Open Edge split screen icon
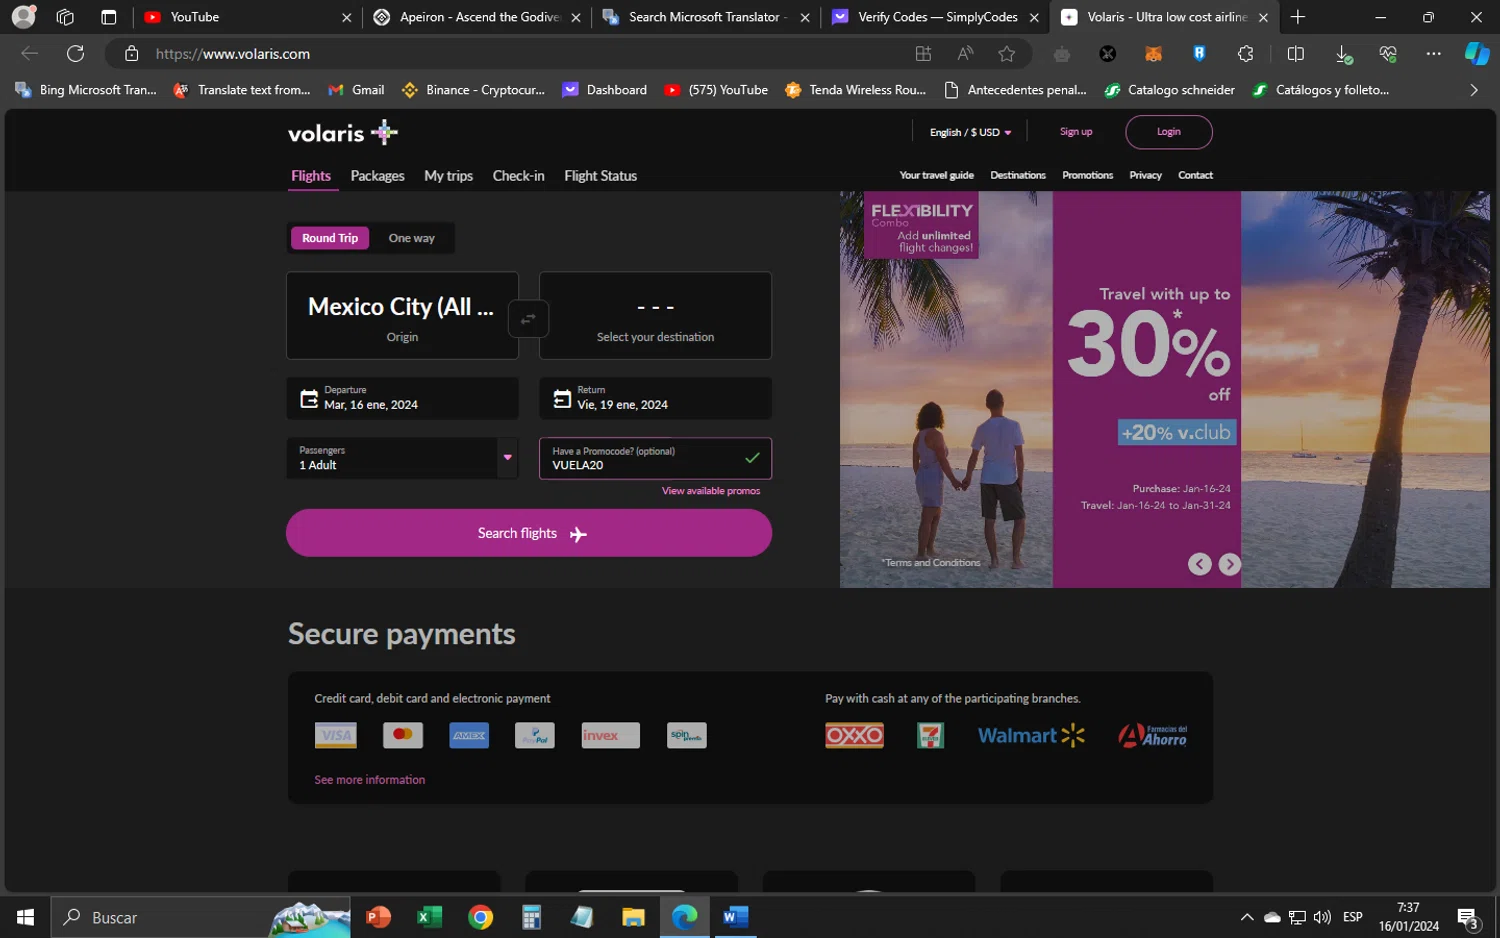Image resolution: width=1500 pixels, height=938 pixels. pyautogui.click(x=1295, y=54)
